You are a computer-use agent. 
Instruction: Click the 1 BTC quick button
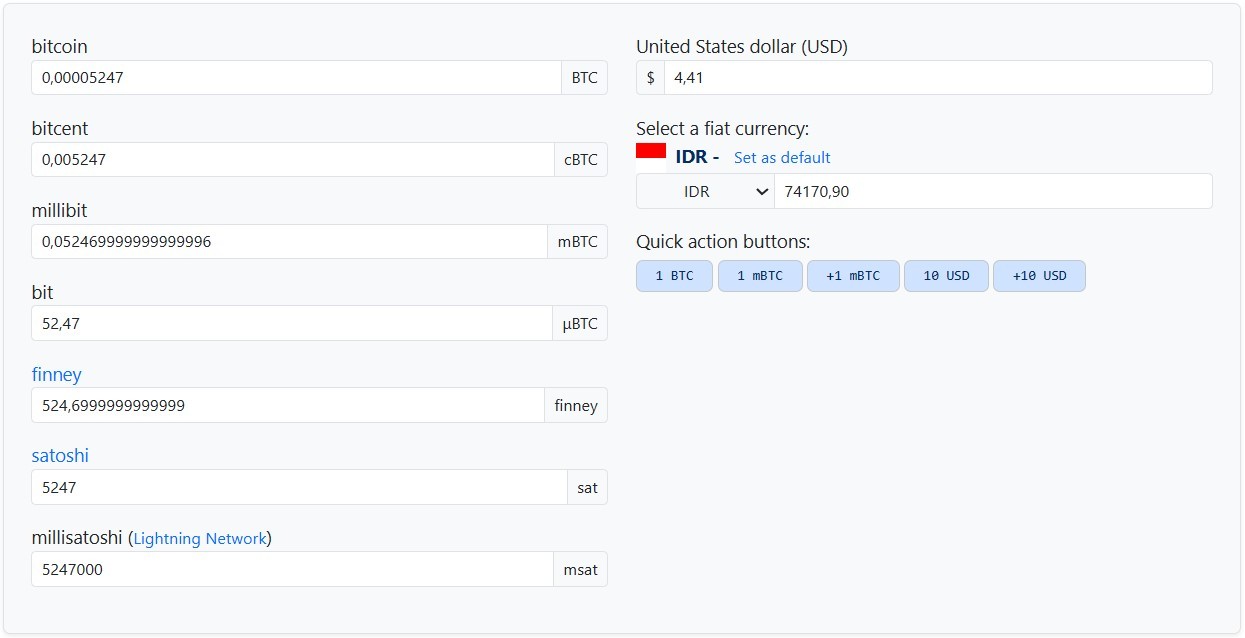coord(674,276)
